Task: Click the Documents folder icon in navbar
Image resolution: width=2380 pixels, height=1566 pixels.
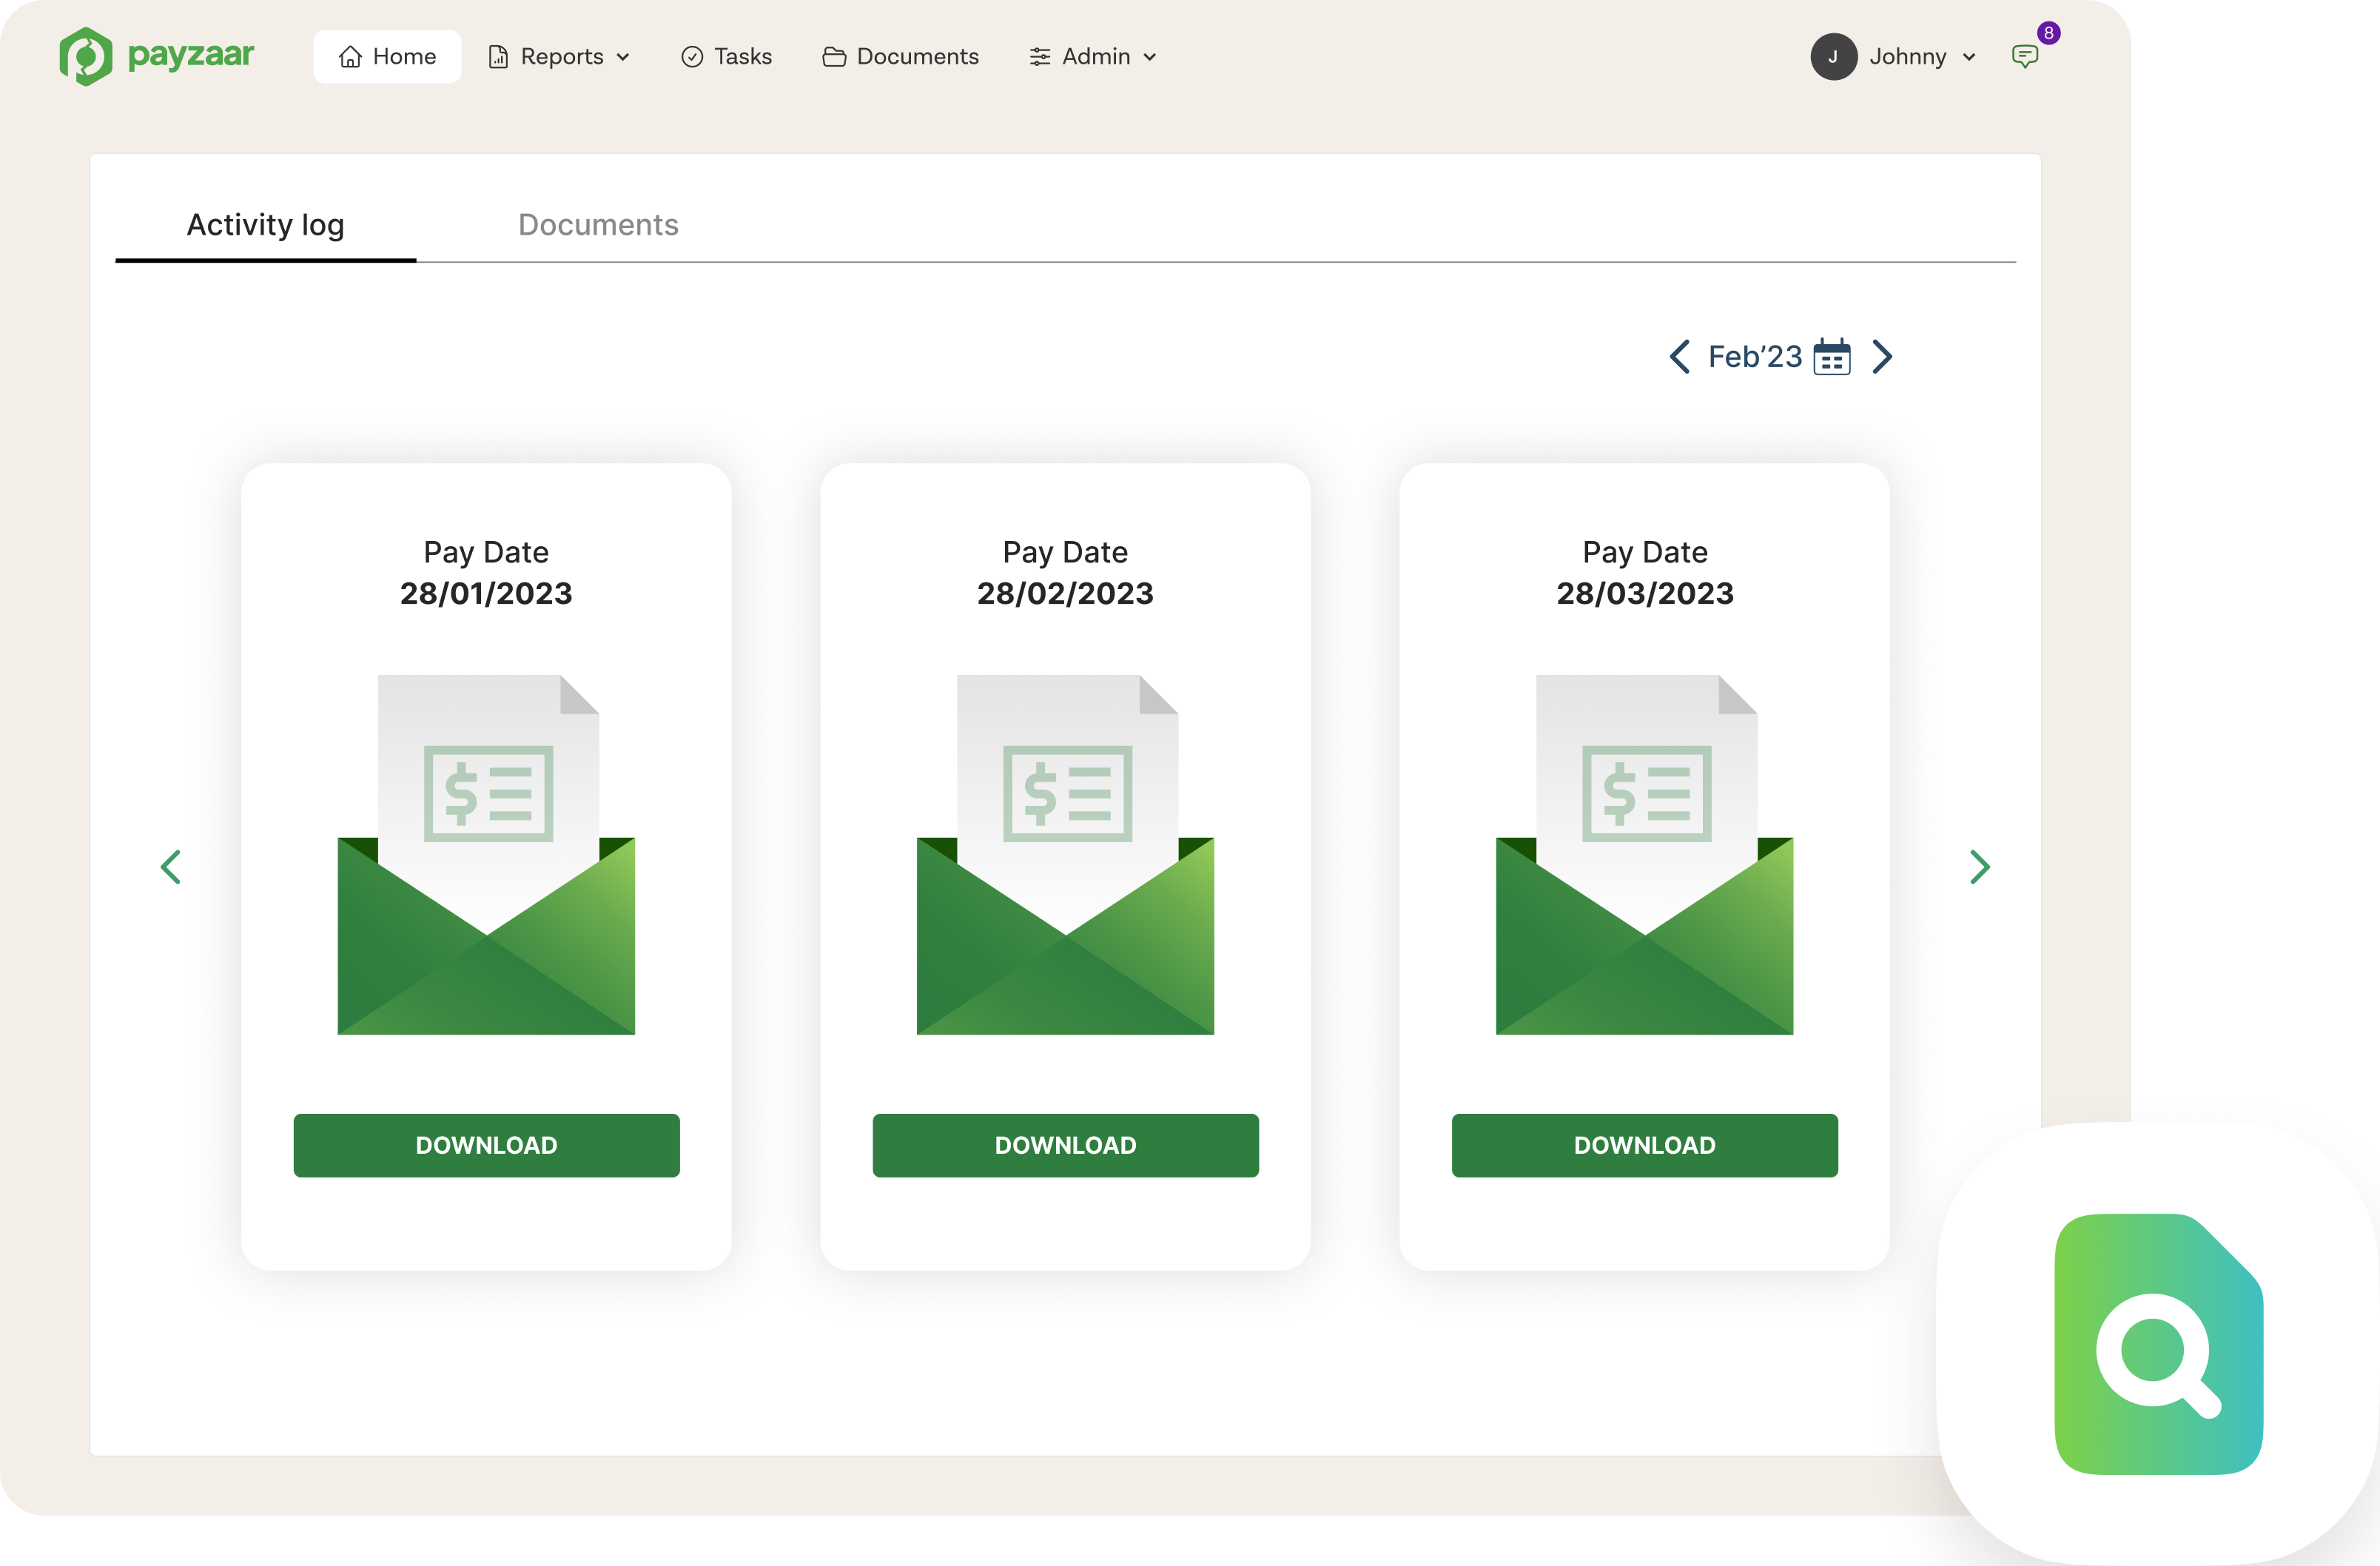Action: coord(834,57)
